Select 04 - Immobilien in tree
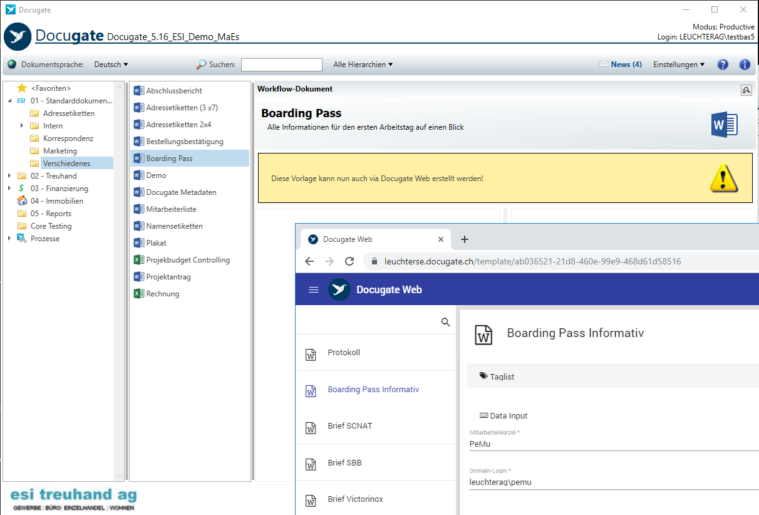The height and width of the screenshot is (515, 759). coord(57,201)
